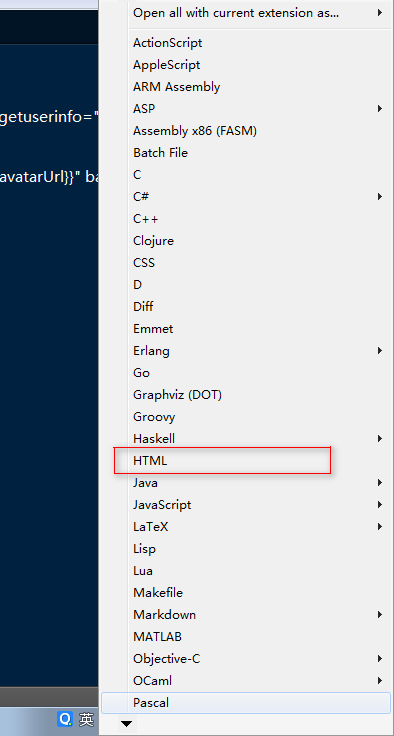Expand the C# submenu arrow
This screenshot has width=394, height=736.
coord(380,197)
